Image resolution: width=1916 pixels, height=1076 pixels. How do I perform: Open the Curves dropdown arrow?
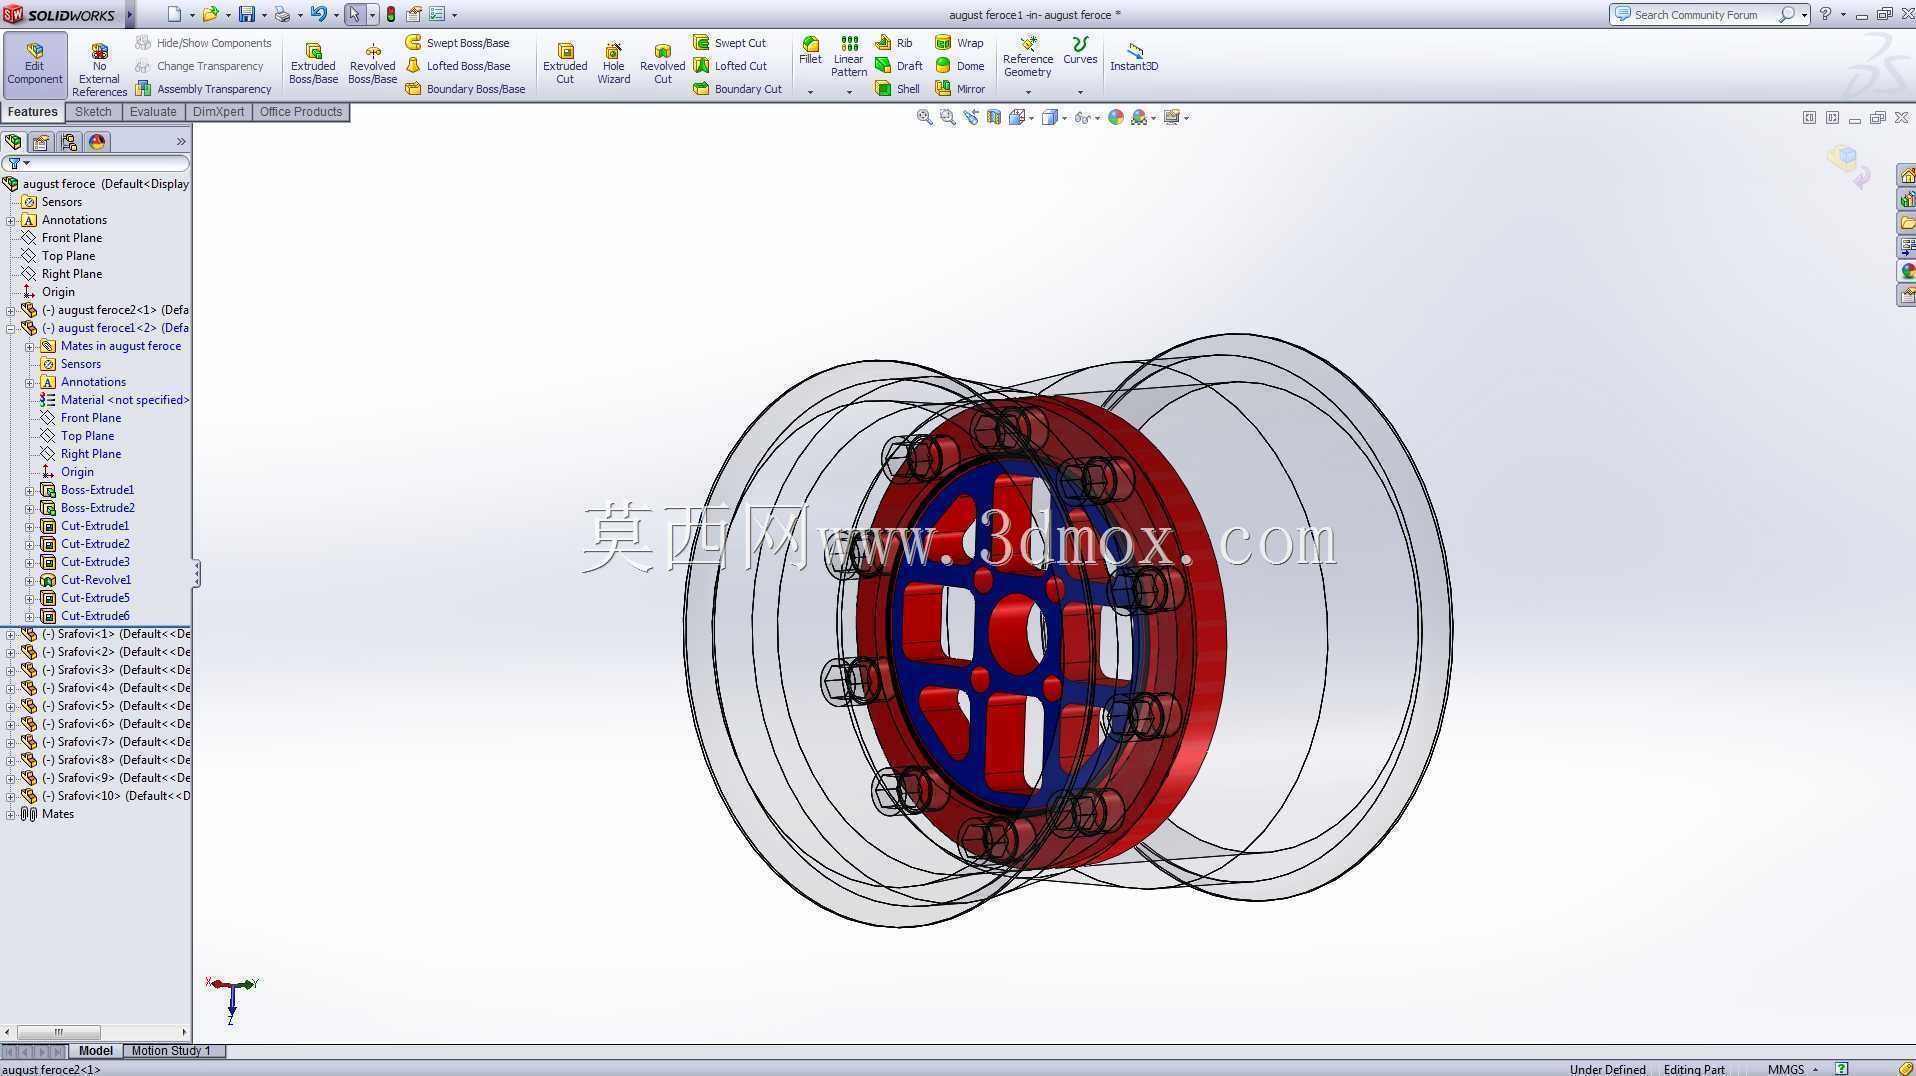pyautogui.click(x=1080, y=92)
